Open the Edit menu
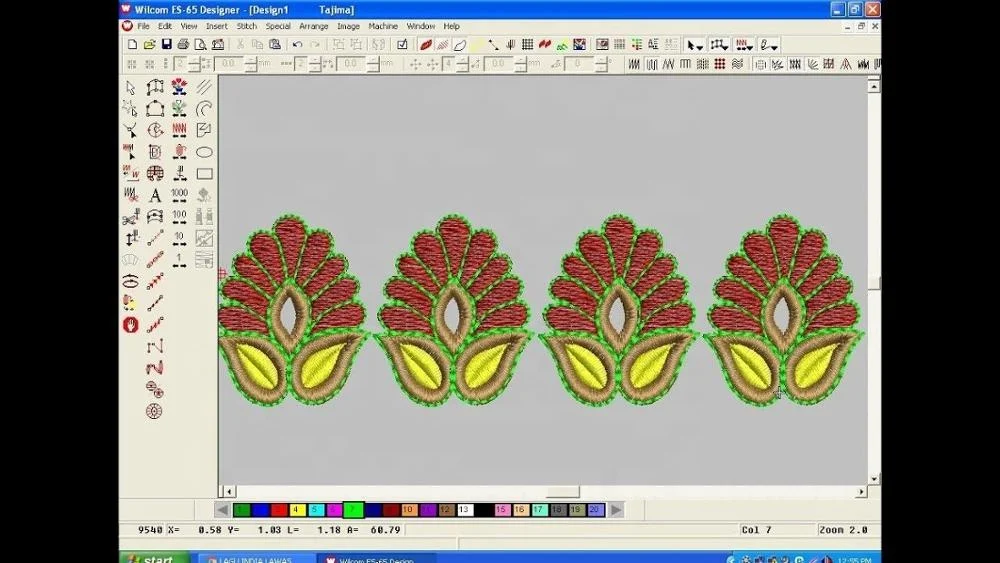 [x=165, y=26]
